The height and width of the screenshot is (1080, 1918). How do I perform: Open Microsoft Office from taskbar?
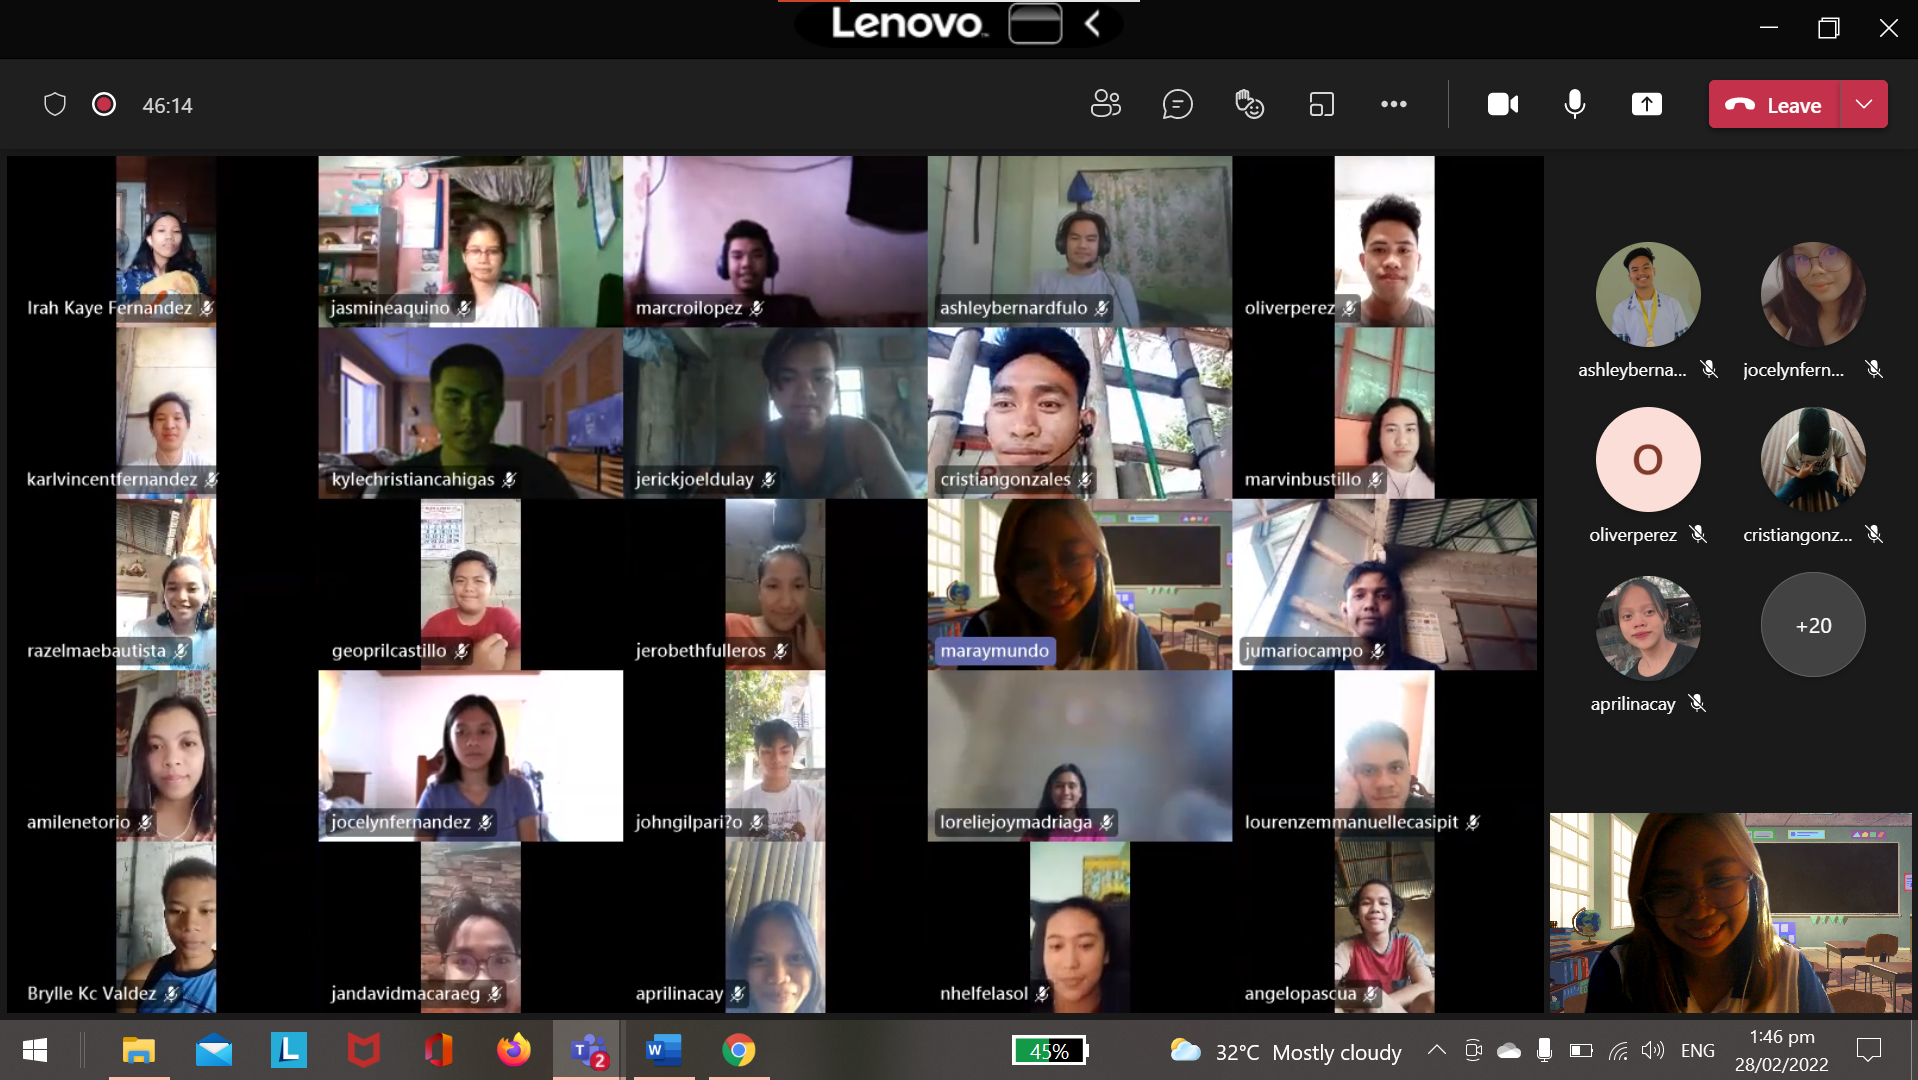pyautogui.click(x=439, y=1050)
